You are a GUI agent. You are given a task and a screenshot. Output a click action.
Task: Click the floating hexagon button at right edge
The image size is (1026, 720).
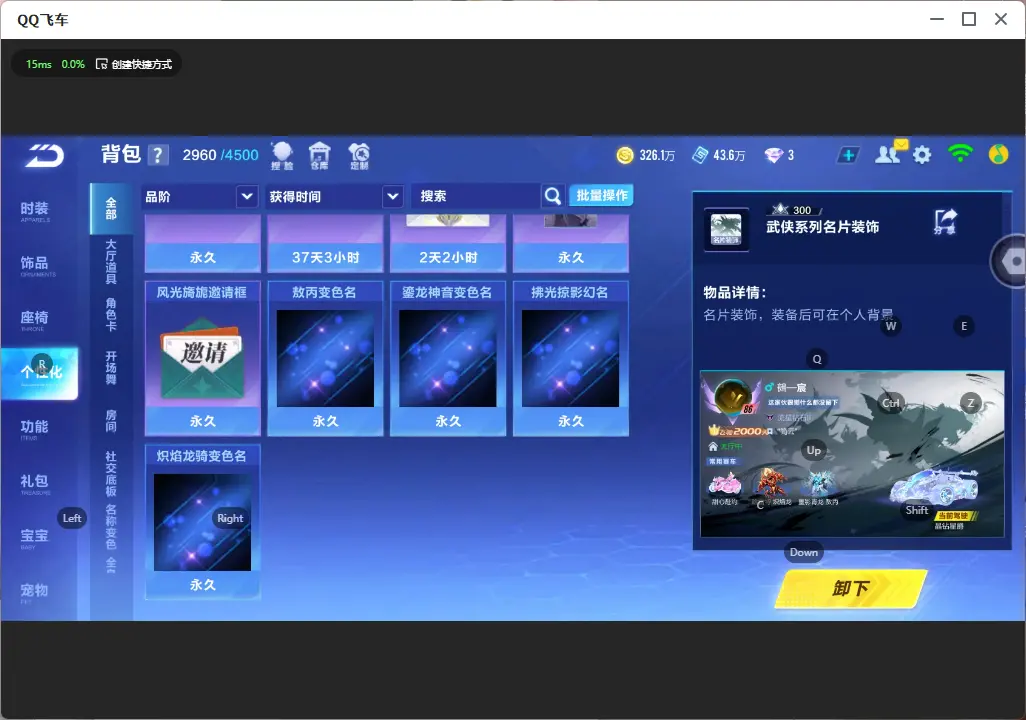coord(1010,261)
